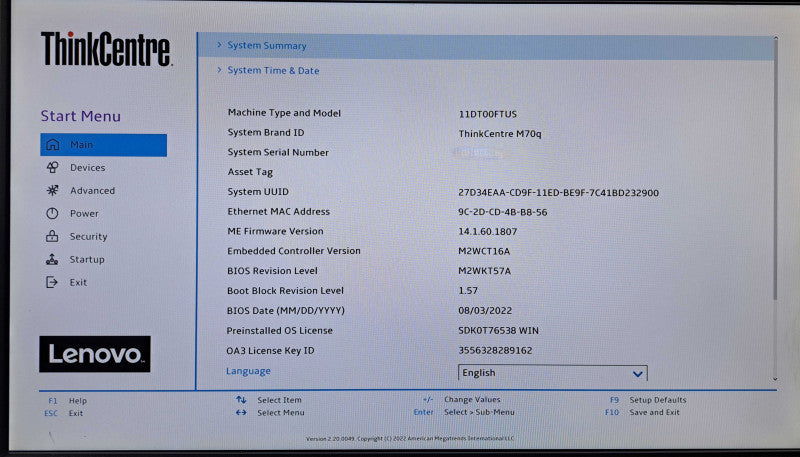800x457 pixels.
Task: Open the Main menu item
Action: 104,145
